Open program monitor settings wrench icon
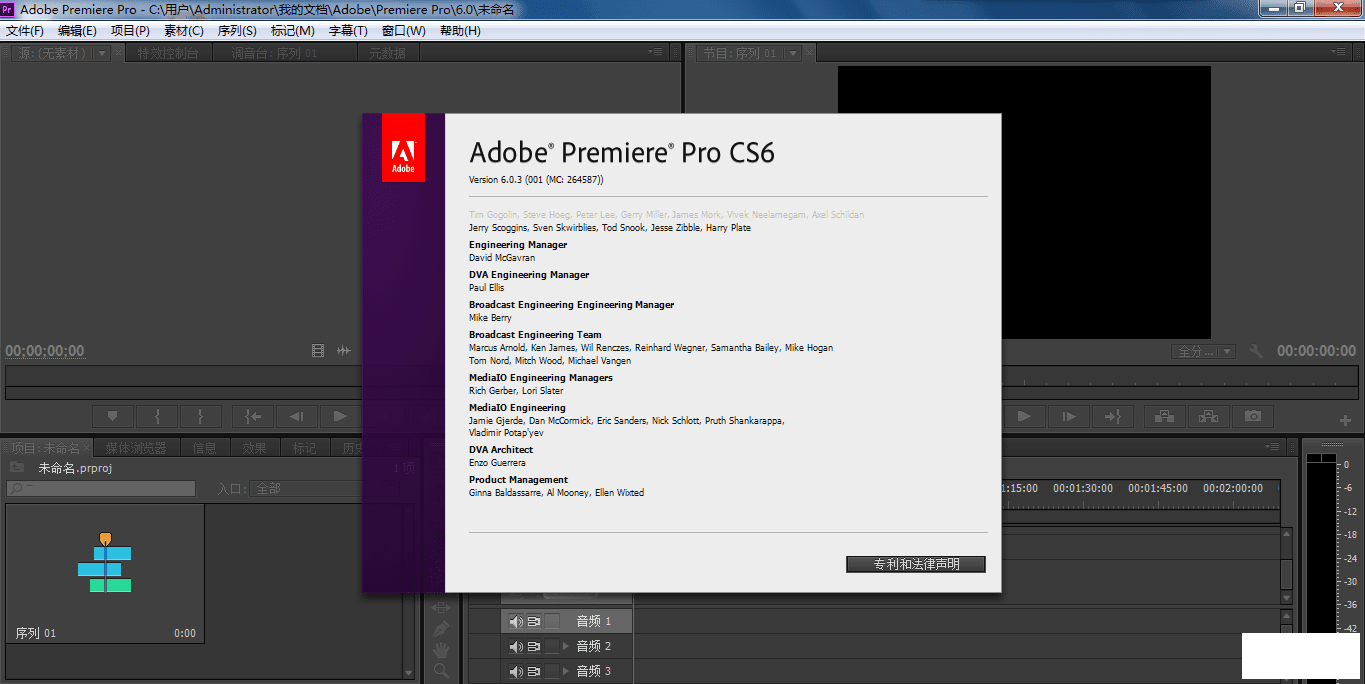Screen dimensions: 1365x684 [1256, 351]
